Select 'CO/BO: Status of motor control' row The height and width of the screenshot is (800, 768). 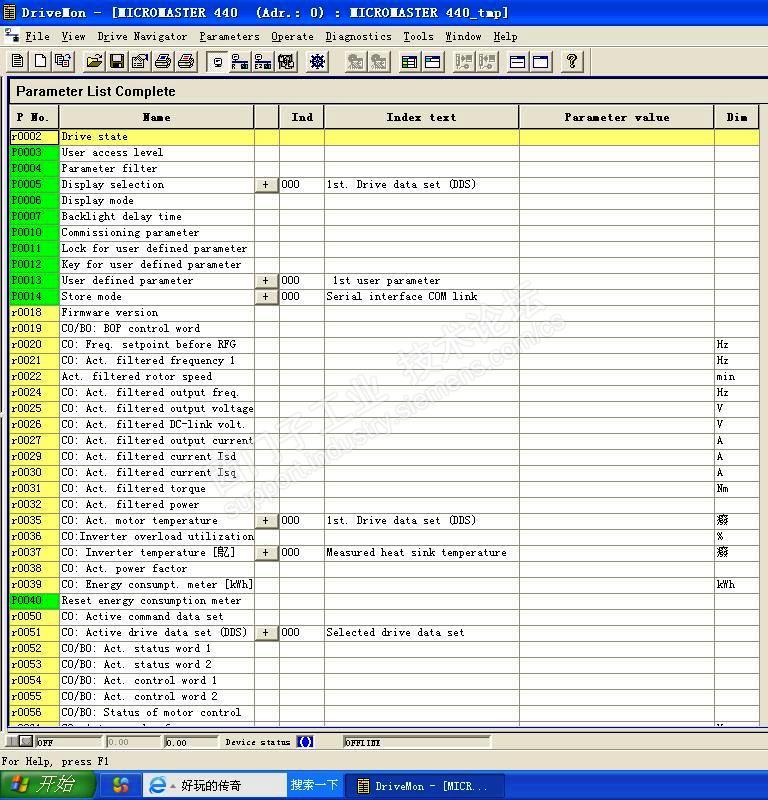[x=384, y=713]
